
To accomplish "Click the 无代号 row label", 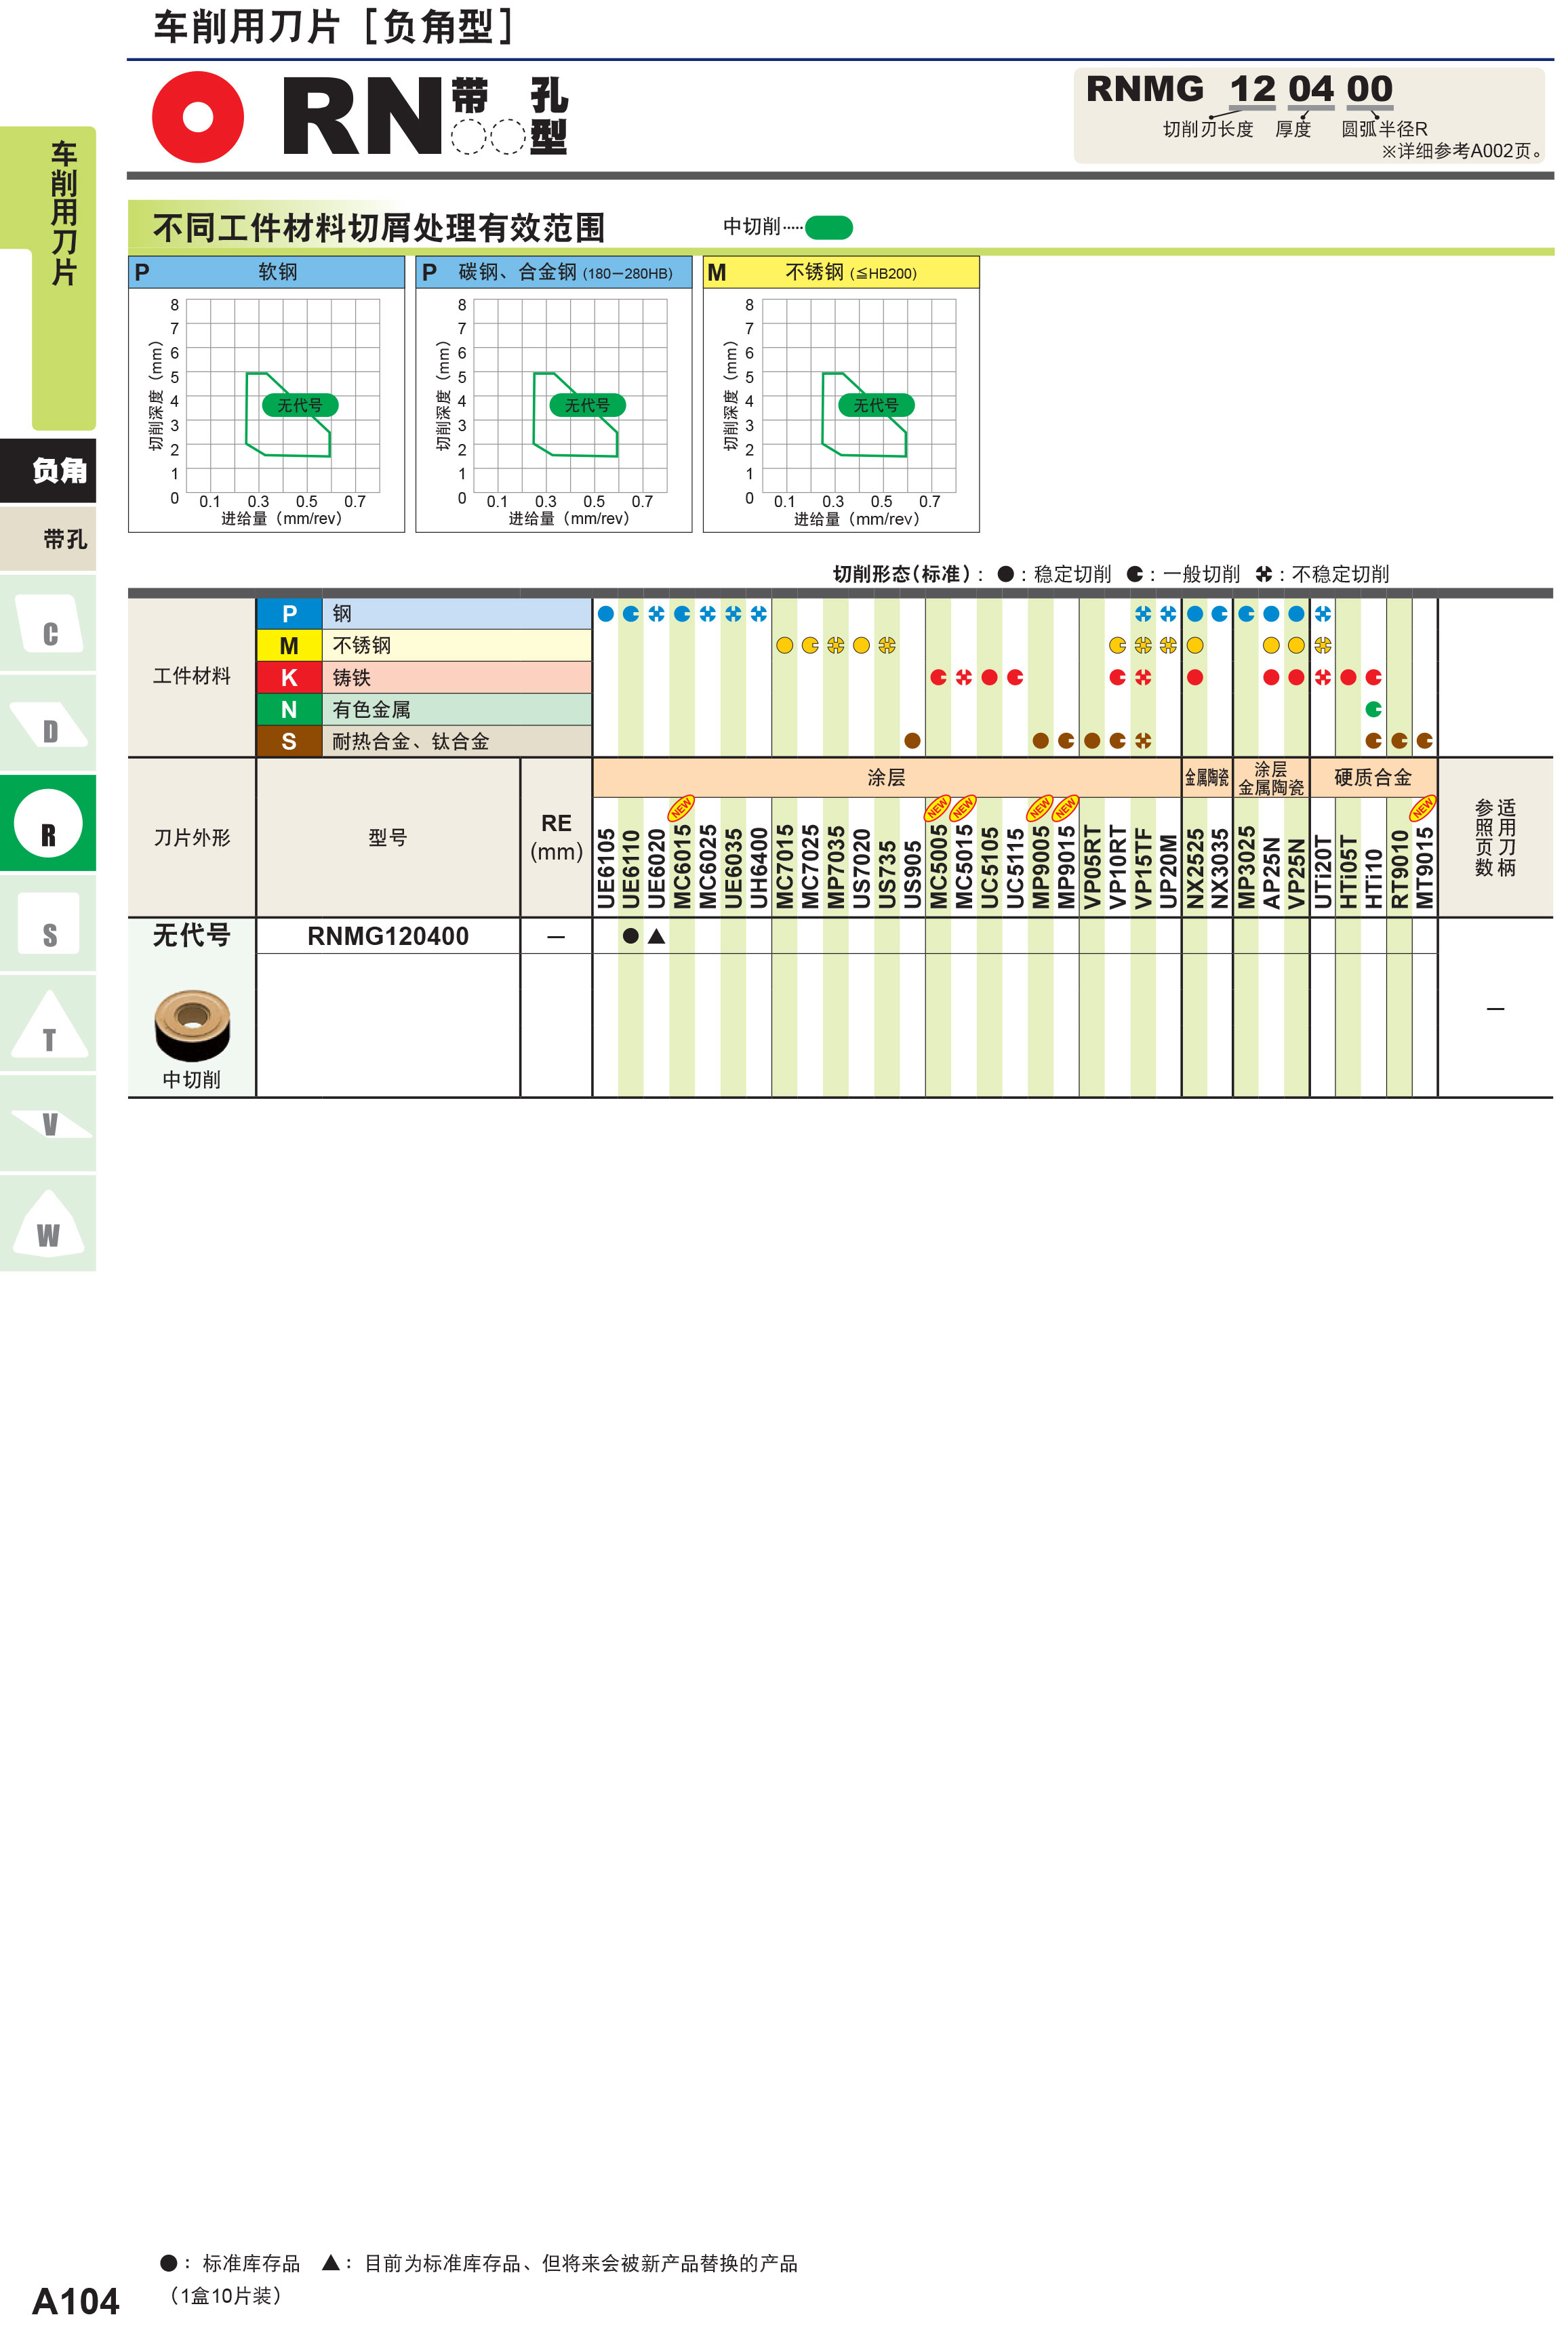I will (192, 935).
